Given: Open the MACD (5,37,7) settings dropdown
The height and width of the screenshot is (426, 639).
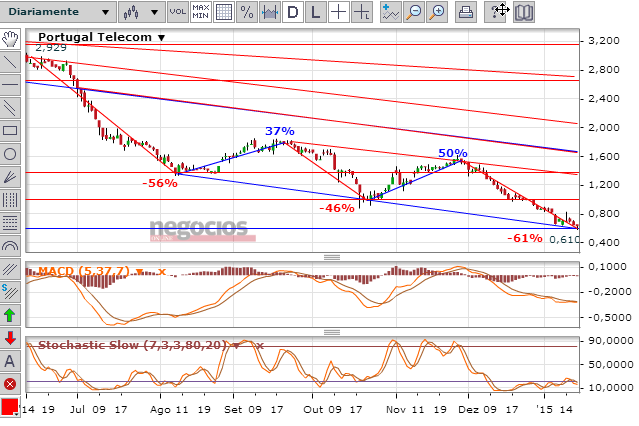Looking at the screenshot, I should 140,272.
